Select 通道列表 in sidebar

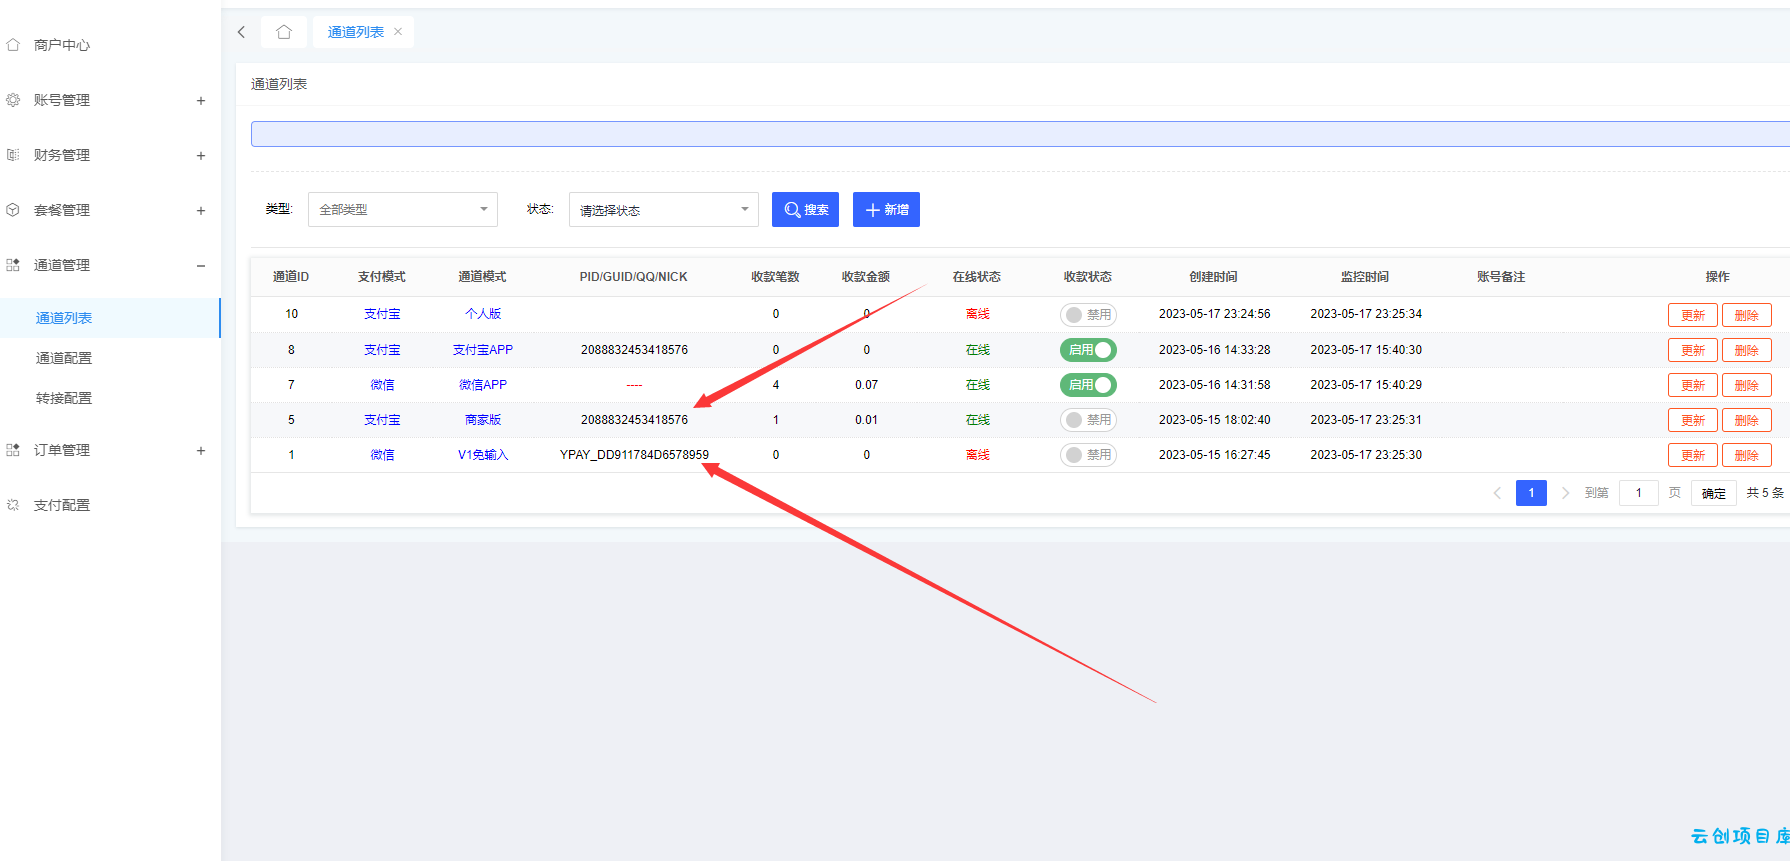(x=110, y=318)
